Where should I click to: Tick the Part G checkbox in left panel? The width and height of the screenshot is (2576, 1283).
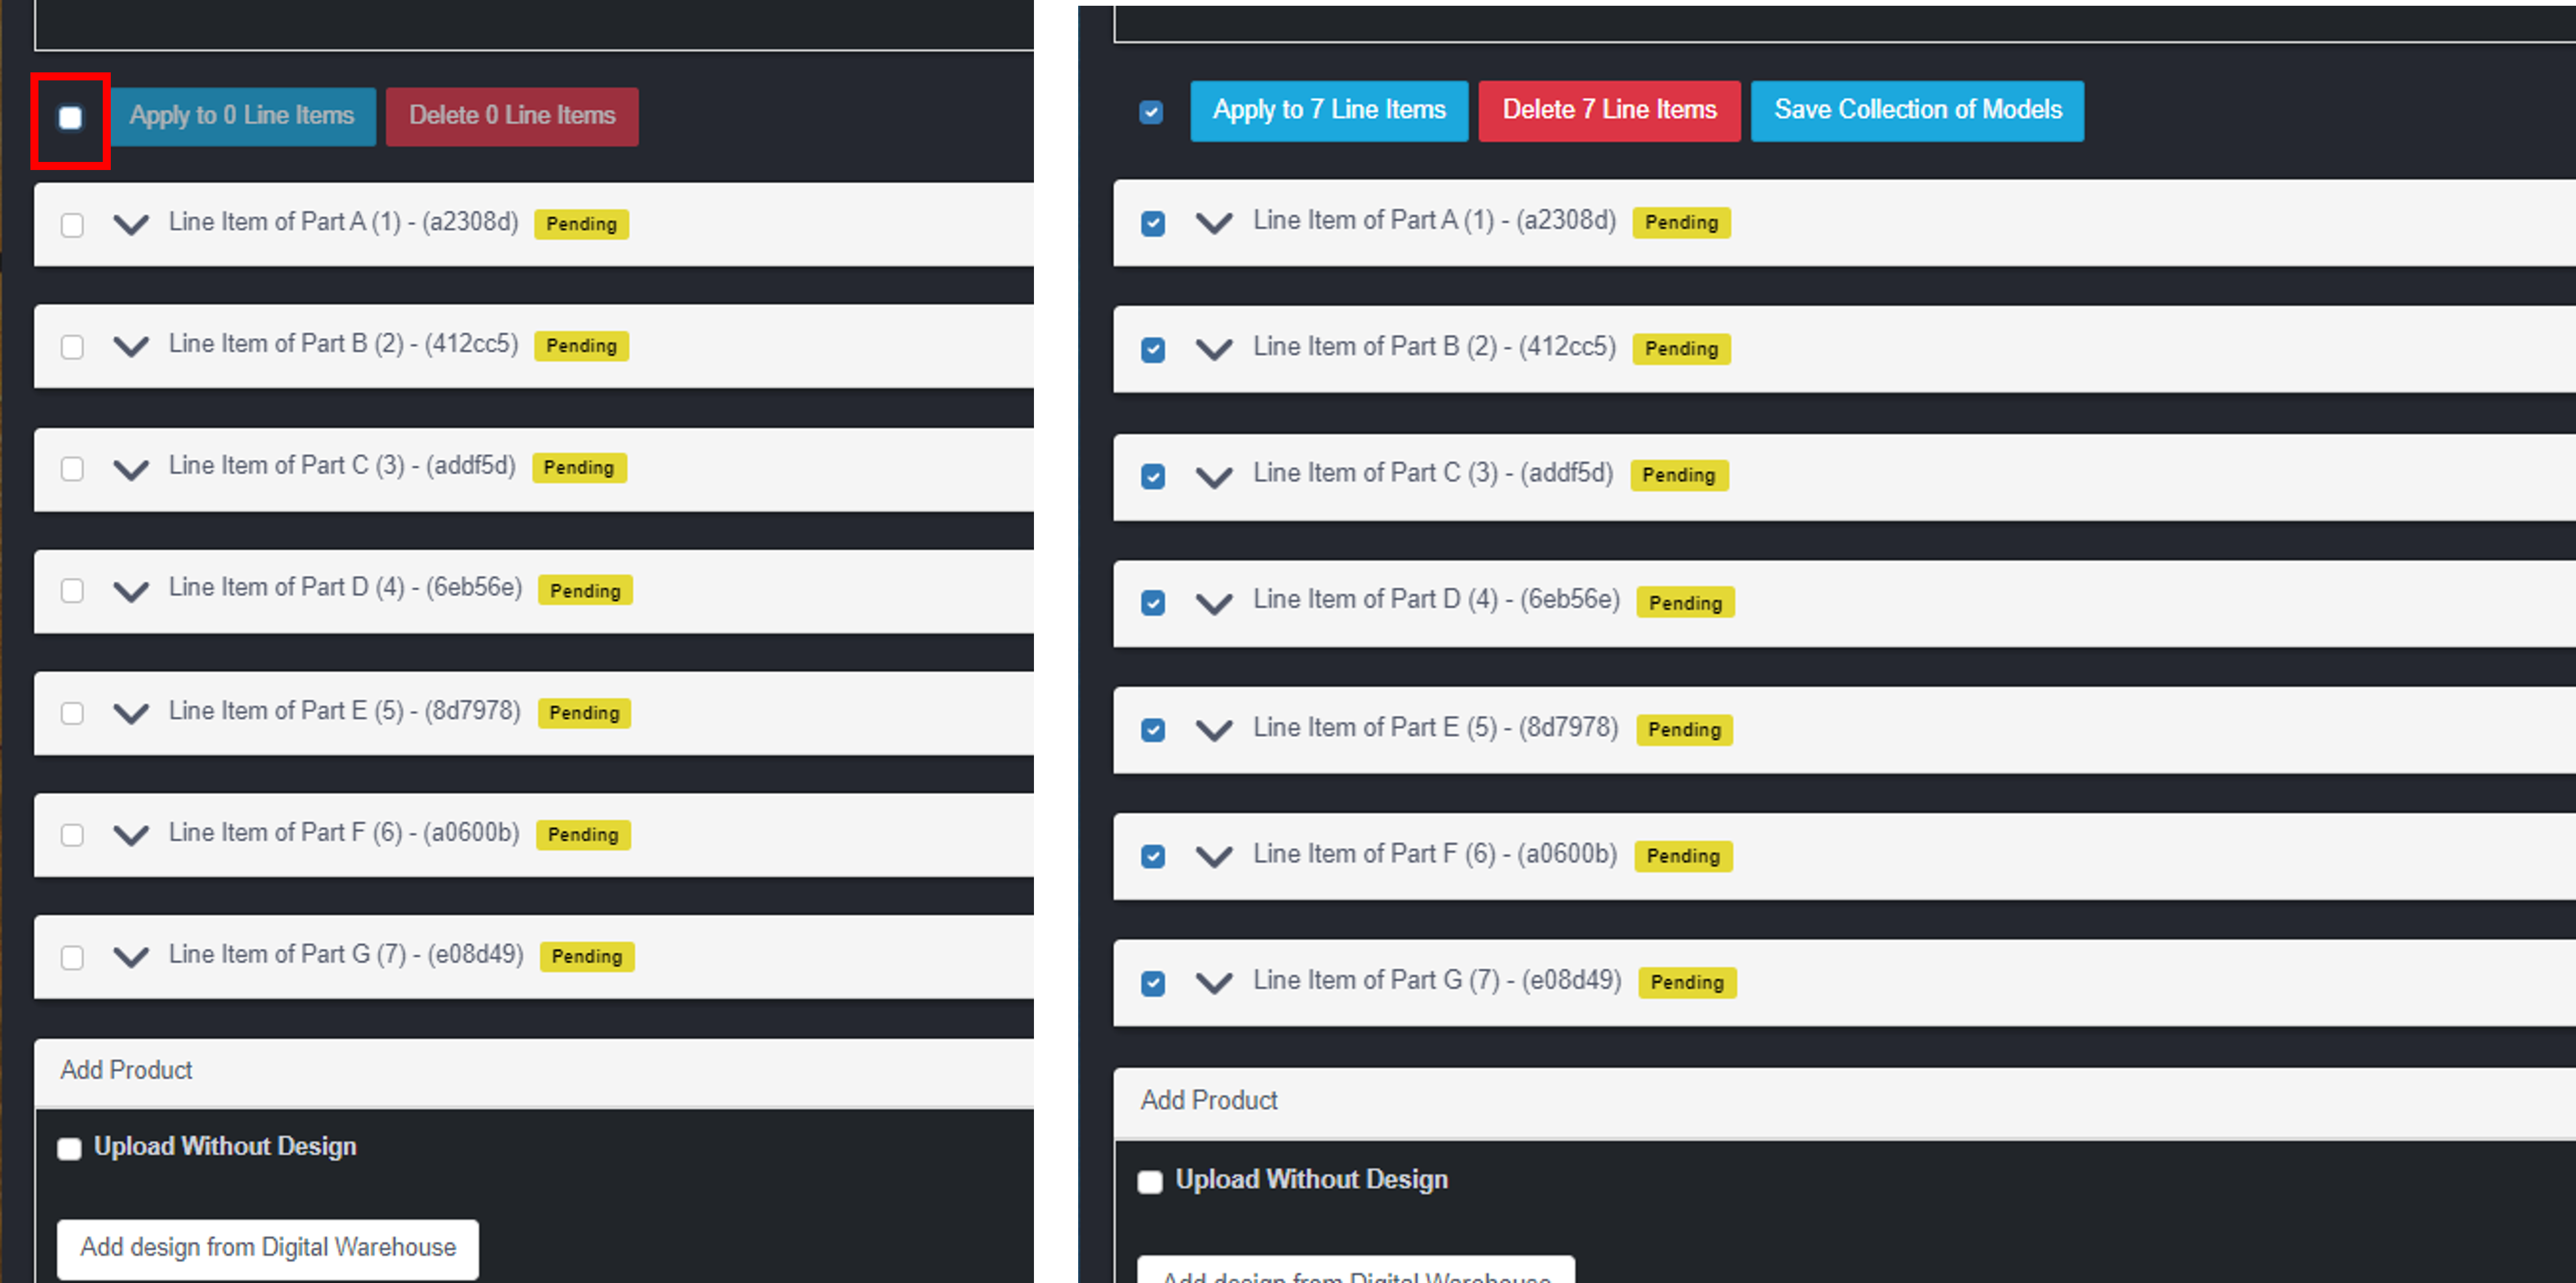[72, 957]
